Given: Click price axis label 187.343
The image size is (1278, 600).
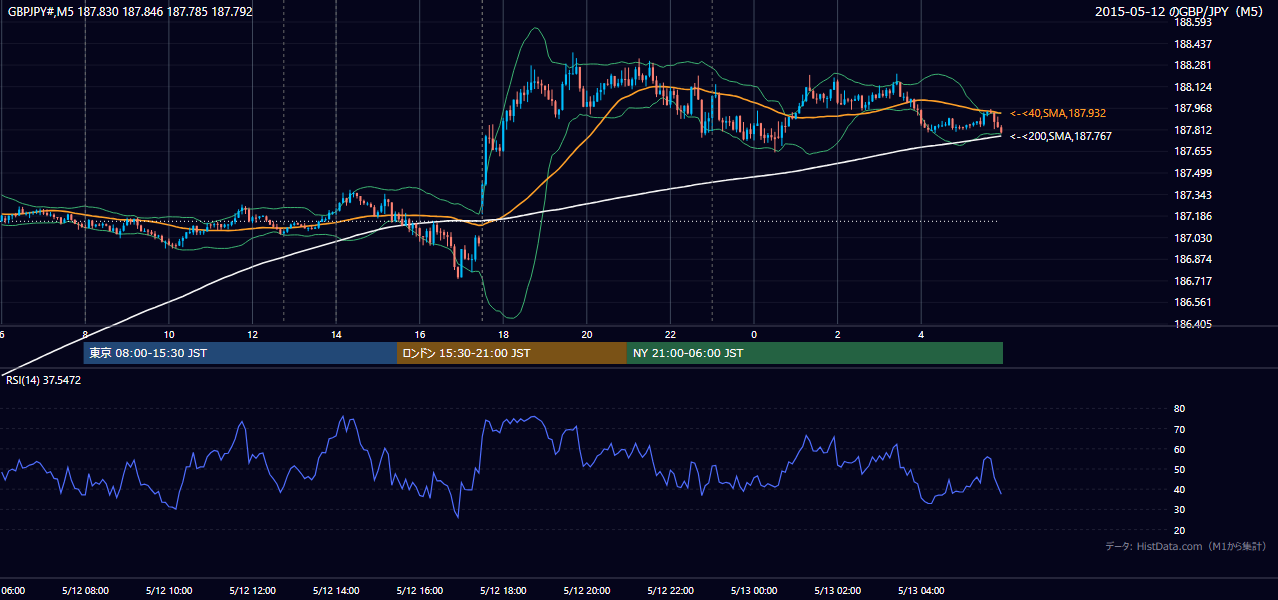Looking at the screenshot, I should pyautogui.click(x=1192, y=195).
